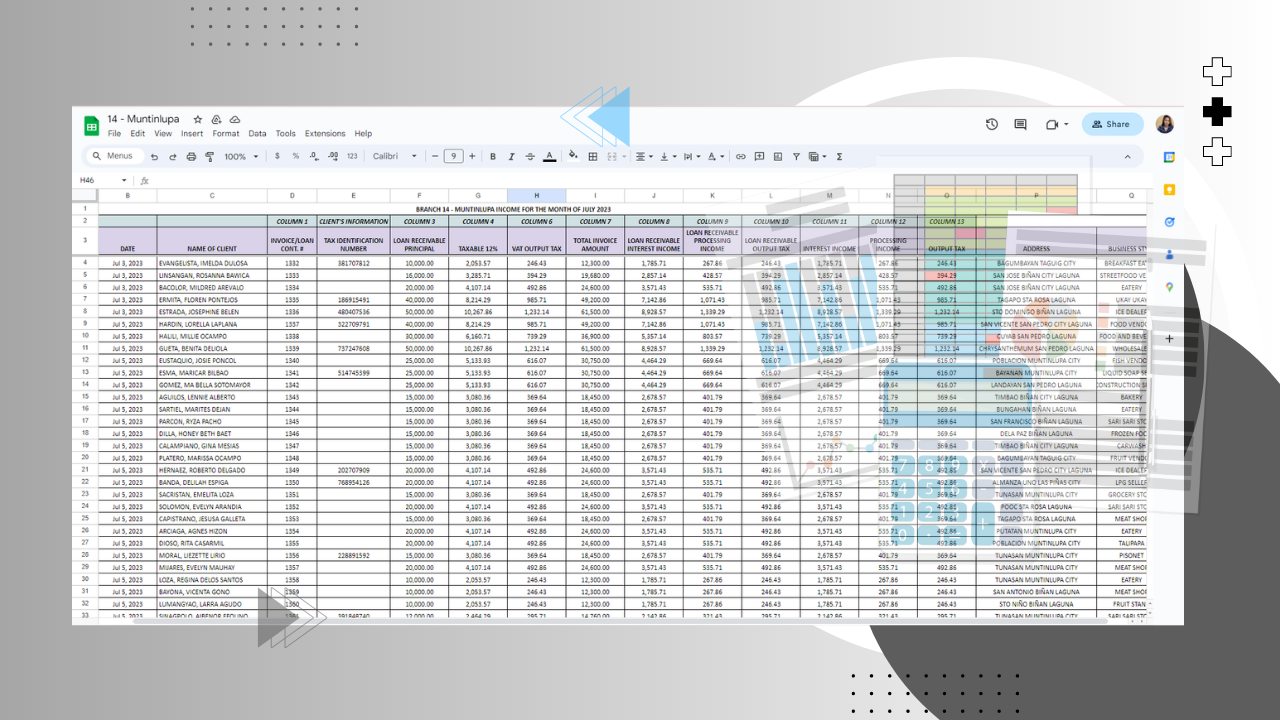Click the 14 - Muntinlupa document title
The image size is (1280, 720).
coord(144,119)
